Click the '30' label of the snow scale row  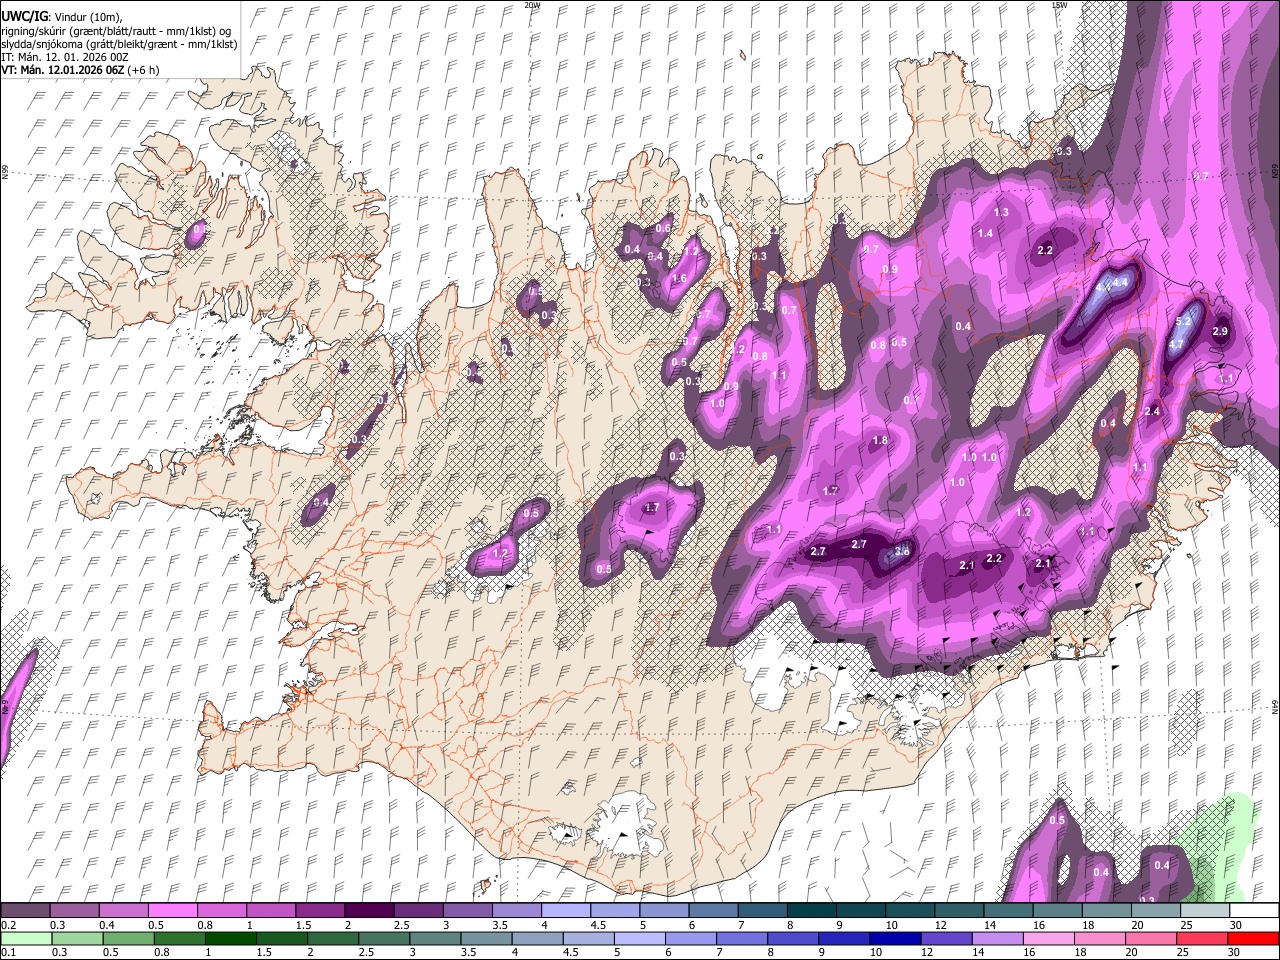pos(1236,925)
